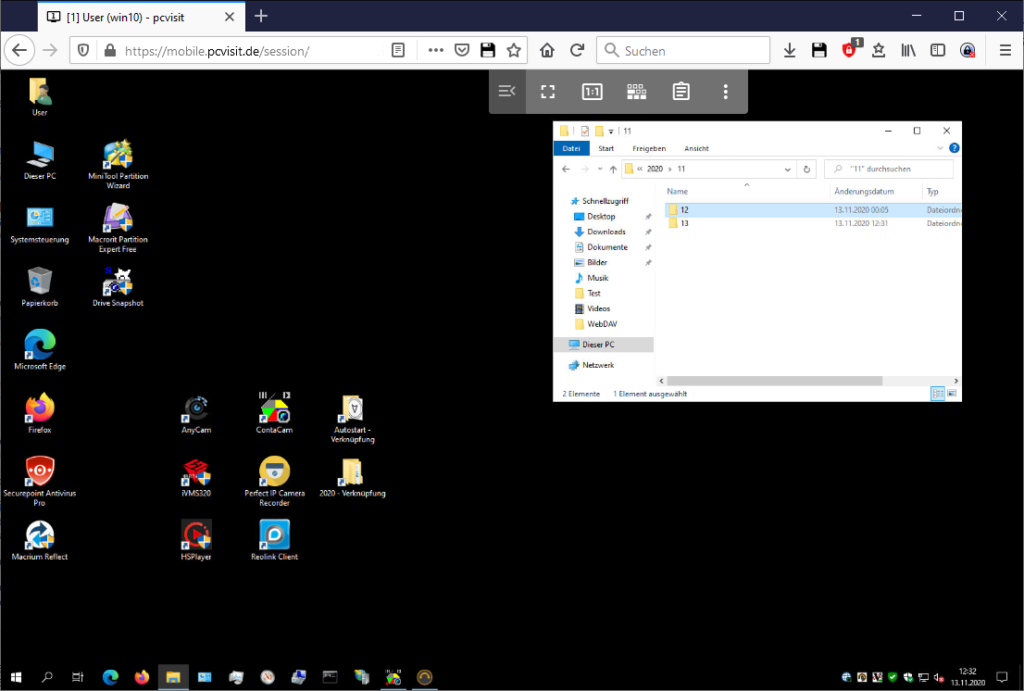
Task: Click the fullscreen icon in session toolbar
Action: coord(547,91)
